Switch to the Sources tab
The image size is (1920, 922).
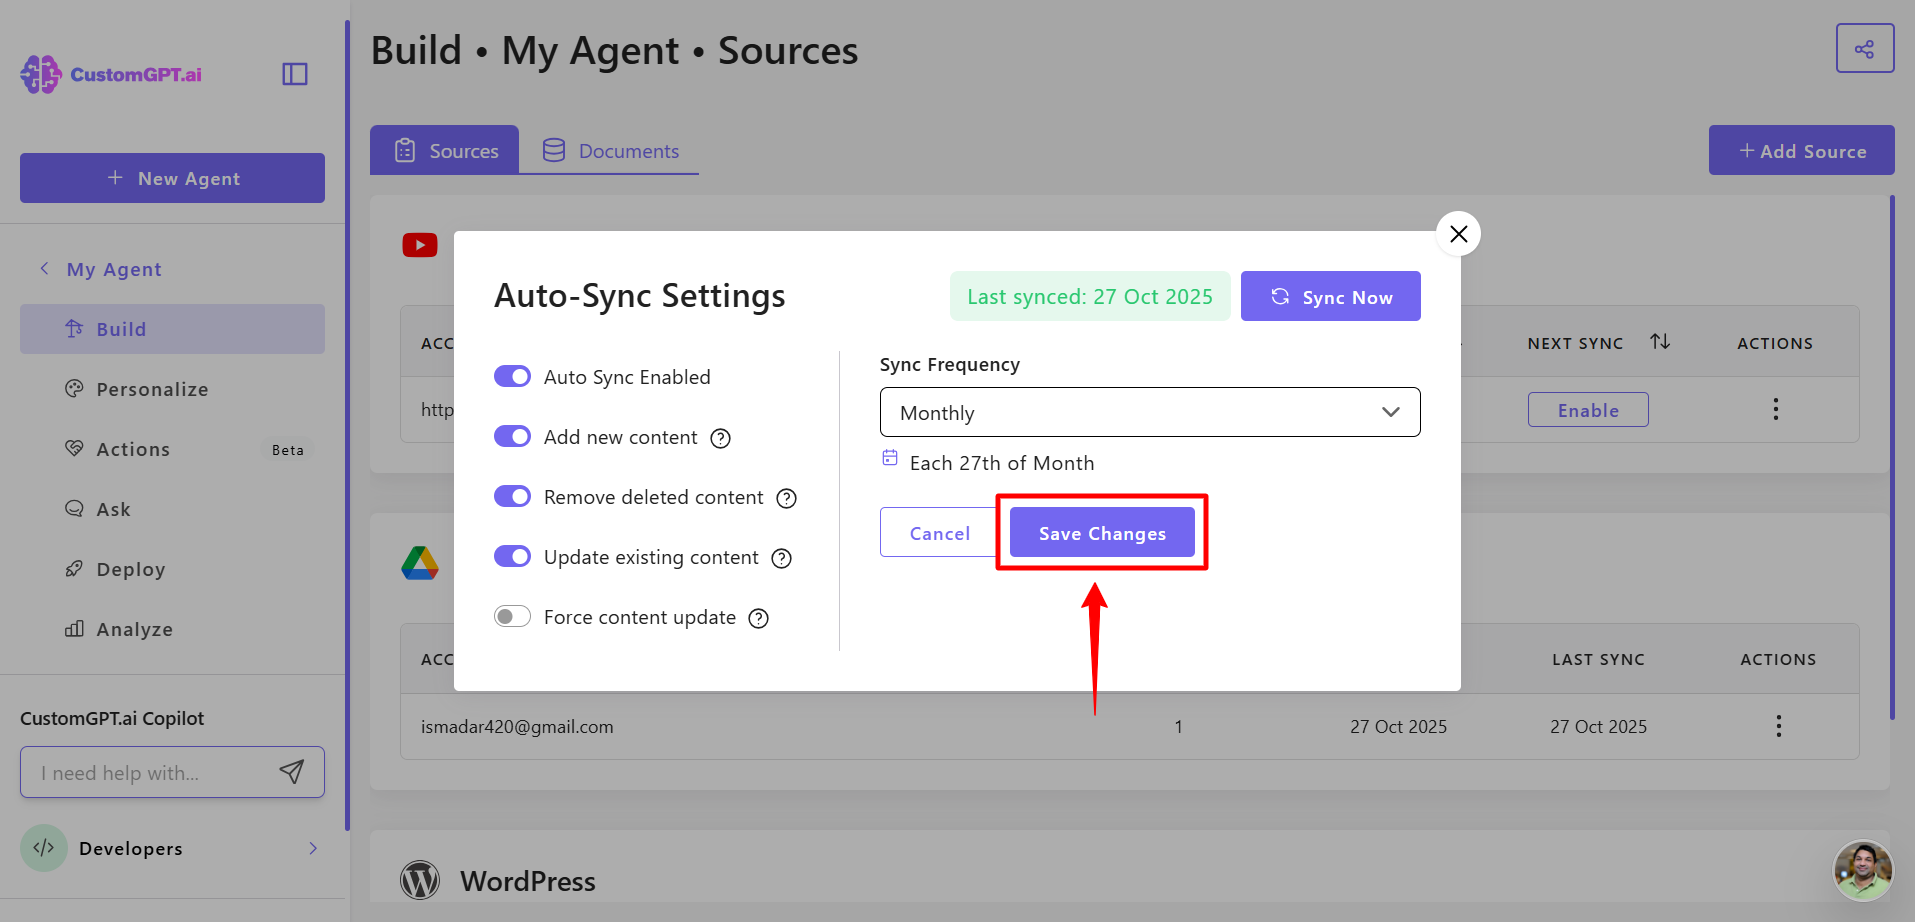tap(445, 150)
